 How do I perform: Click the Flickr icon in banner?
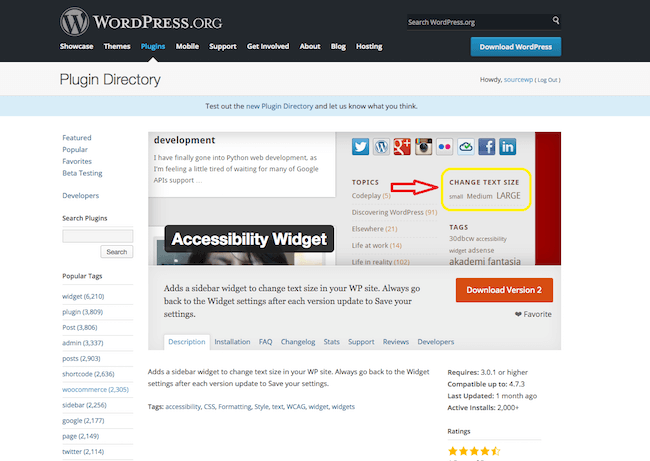tap(444, 147)
